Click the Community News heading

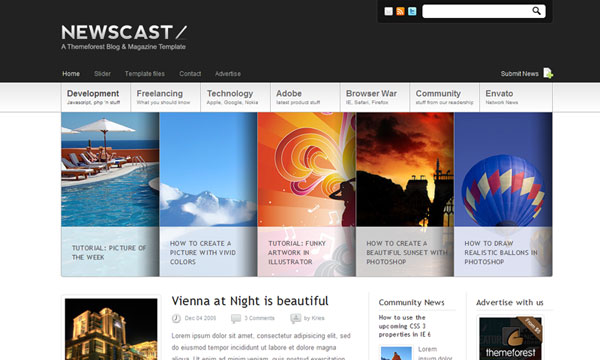411,303
